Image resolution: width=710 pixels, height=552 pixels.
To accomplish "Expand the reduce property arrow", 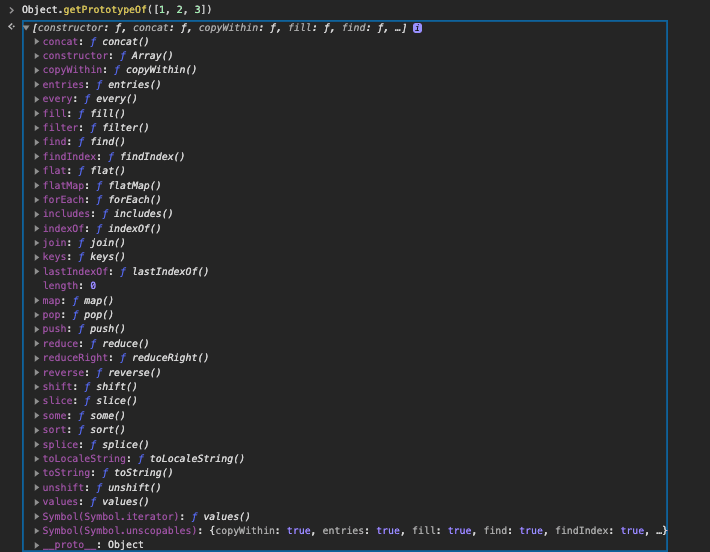I will tap(37, 344).
